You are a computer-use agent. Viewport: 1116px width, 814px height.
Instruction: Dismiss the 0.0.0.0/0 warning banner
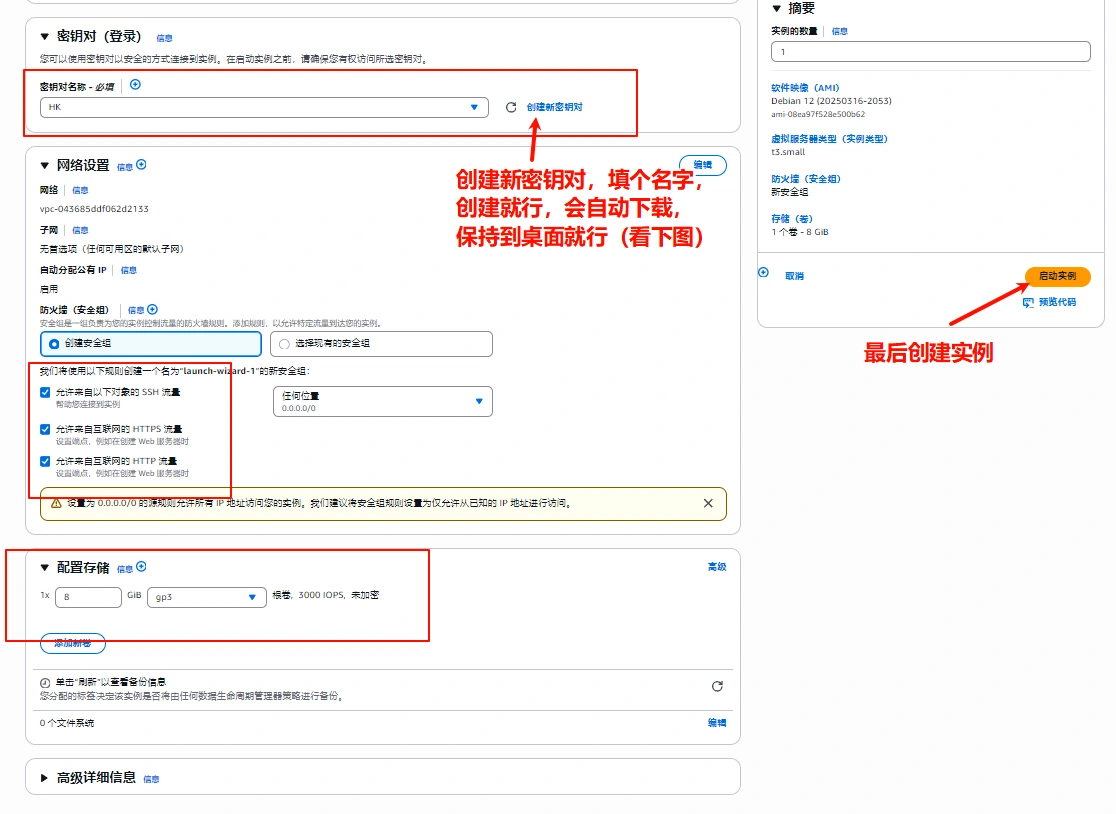(708, 503)
